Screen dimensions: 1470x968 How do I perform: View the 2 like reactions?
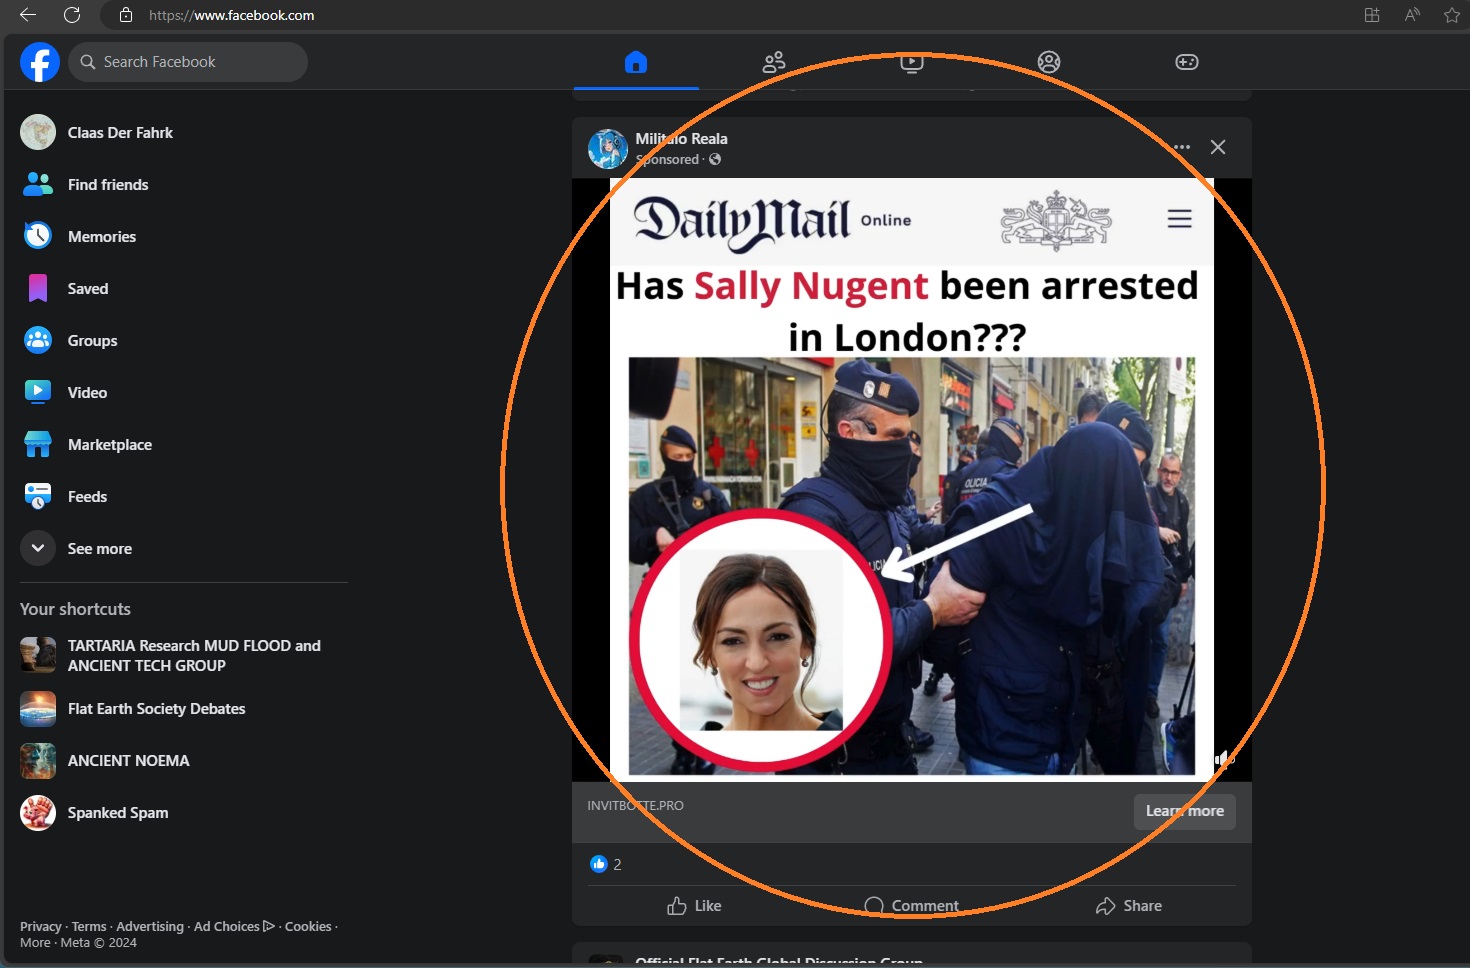click(x=606, y=864)
